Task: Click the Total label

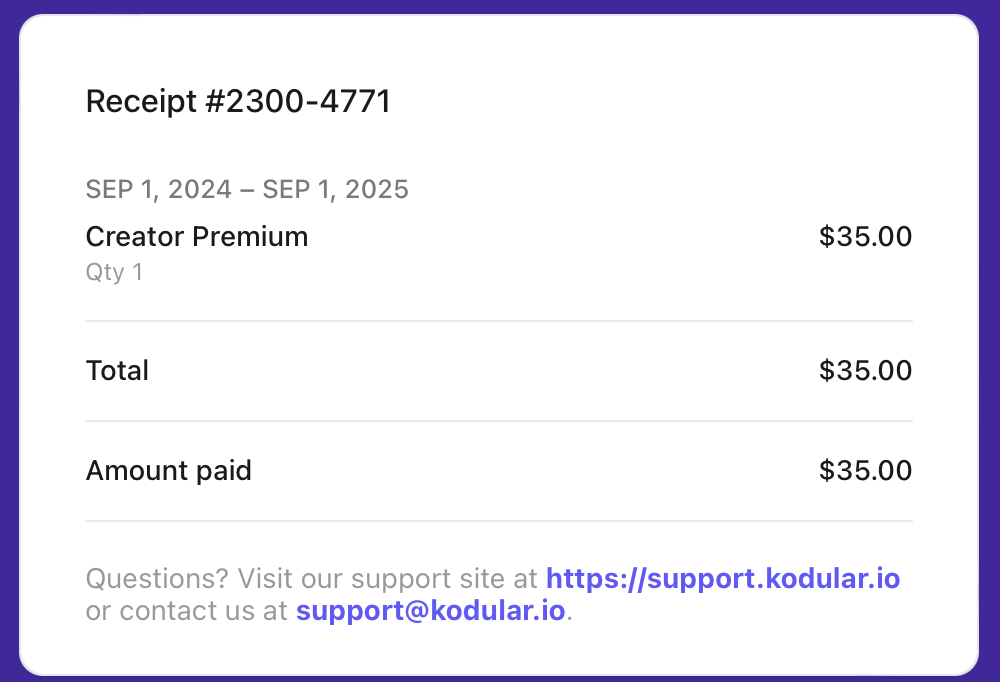Action: pos(117,371)
